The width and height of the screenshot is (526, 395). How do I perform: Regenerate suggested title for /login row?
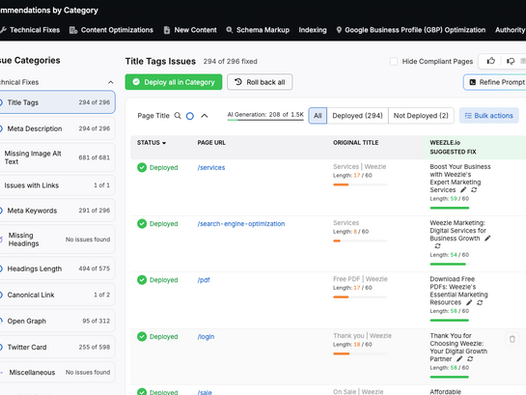(470, 359)
